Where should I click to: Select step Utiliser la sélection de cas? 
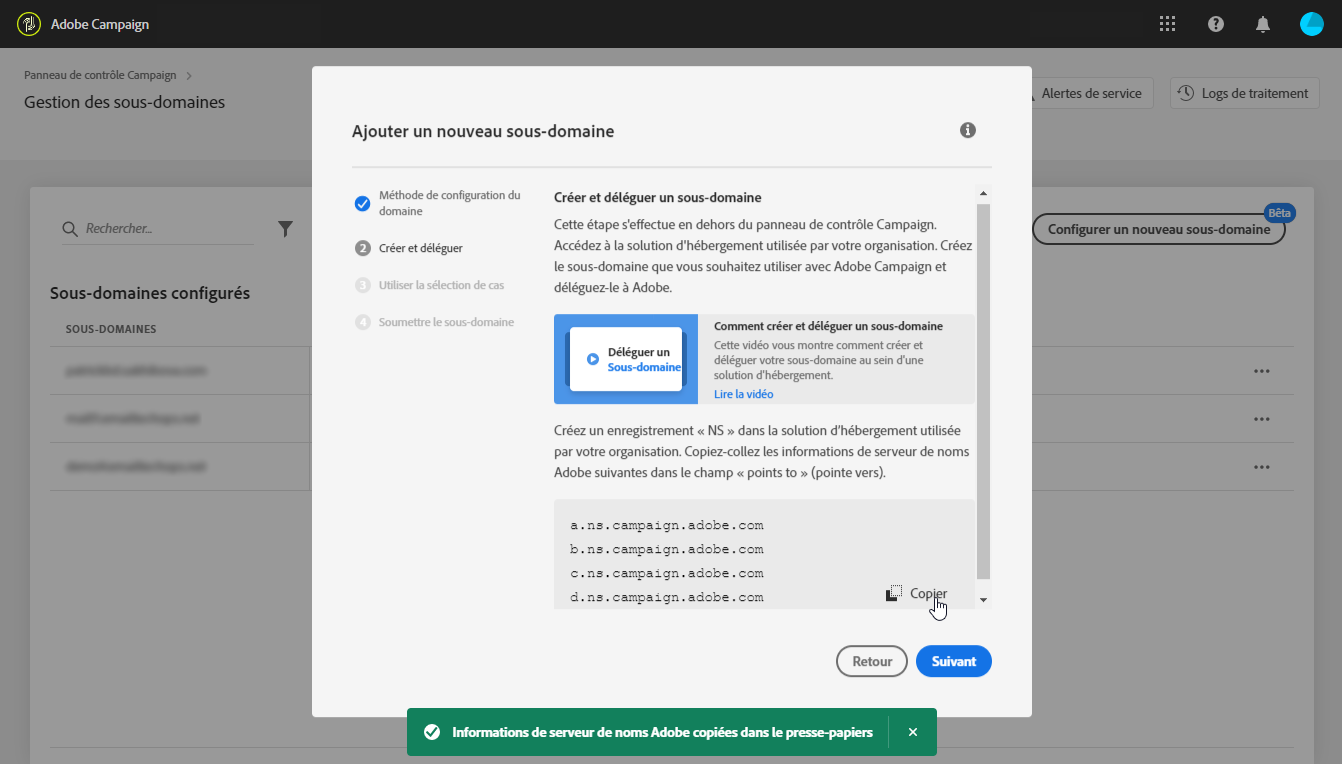(430, 285)
